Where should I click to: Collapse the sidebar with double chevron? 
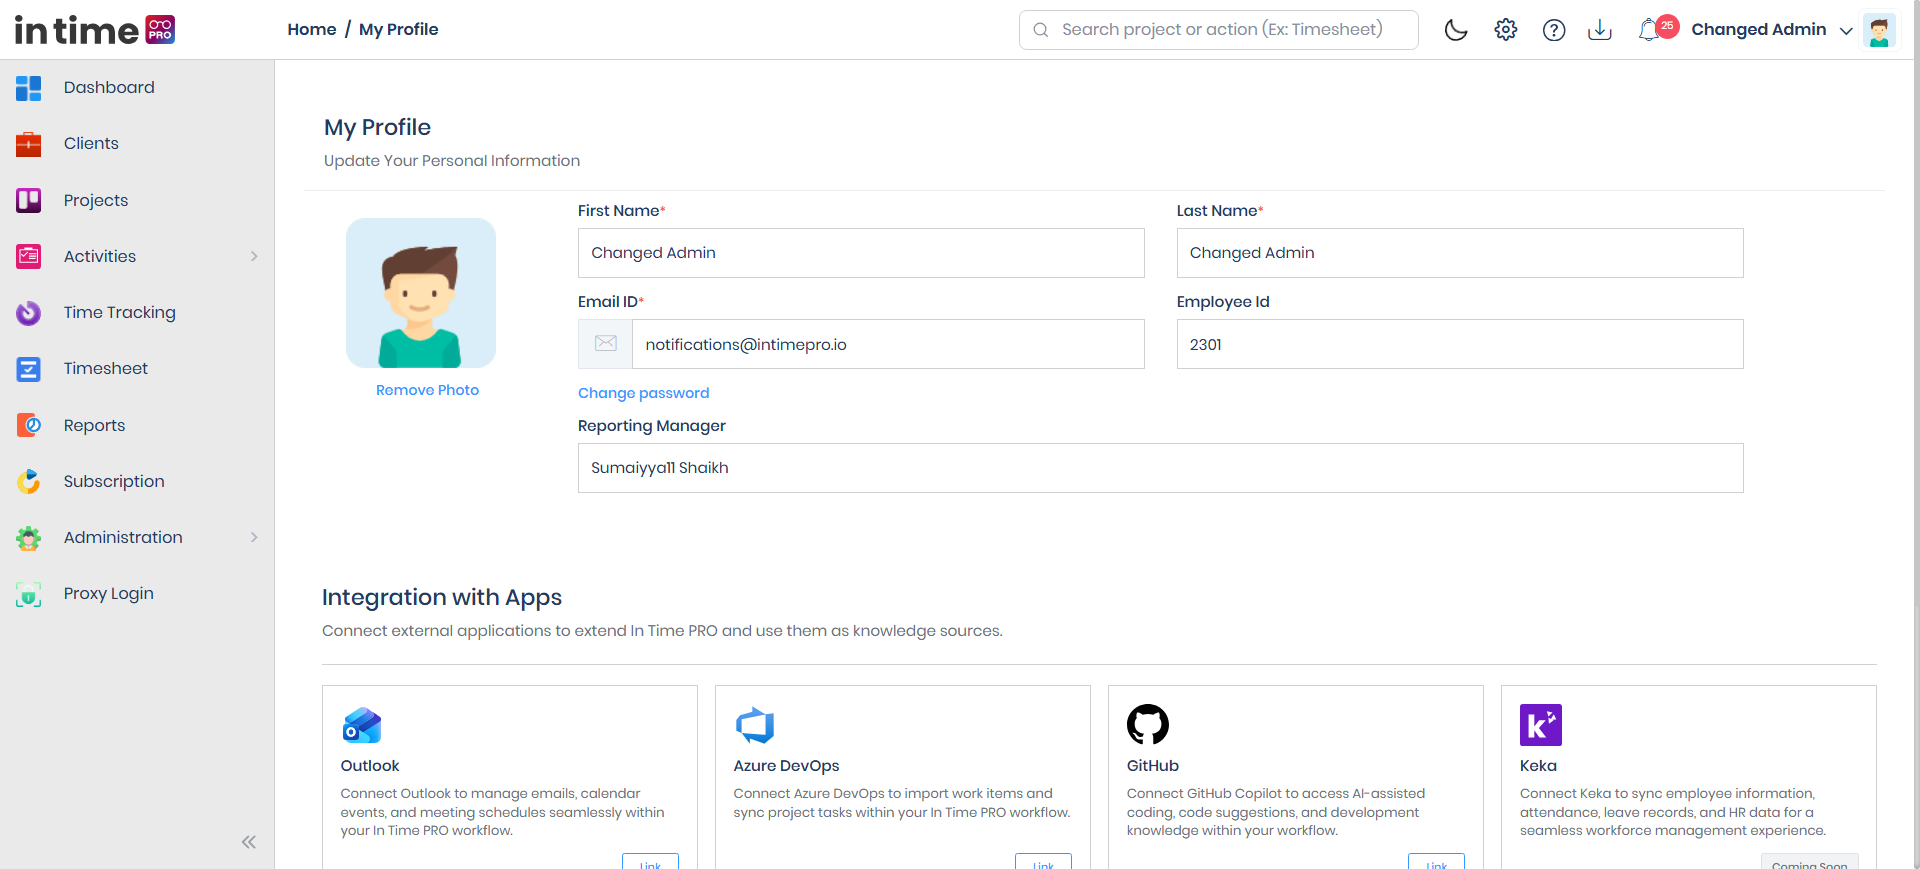[x=249, y=842]
